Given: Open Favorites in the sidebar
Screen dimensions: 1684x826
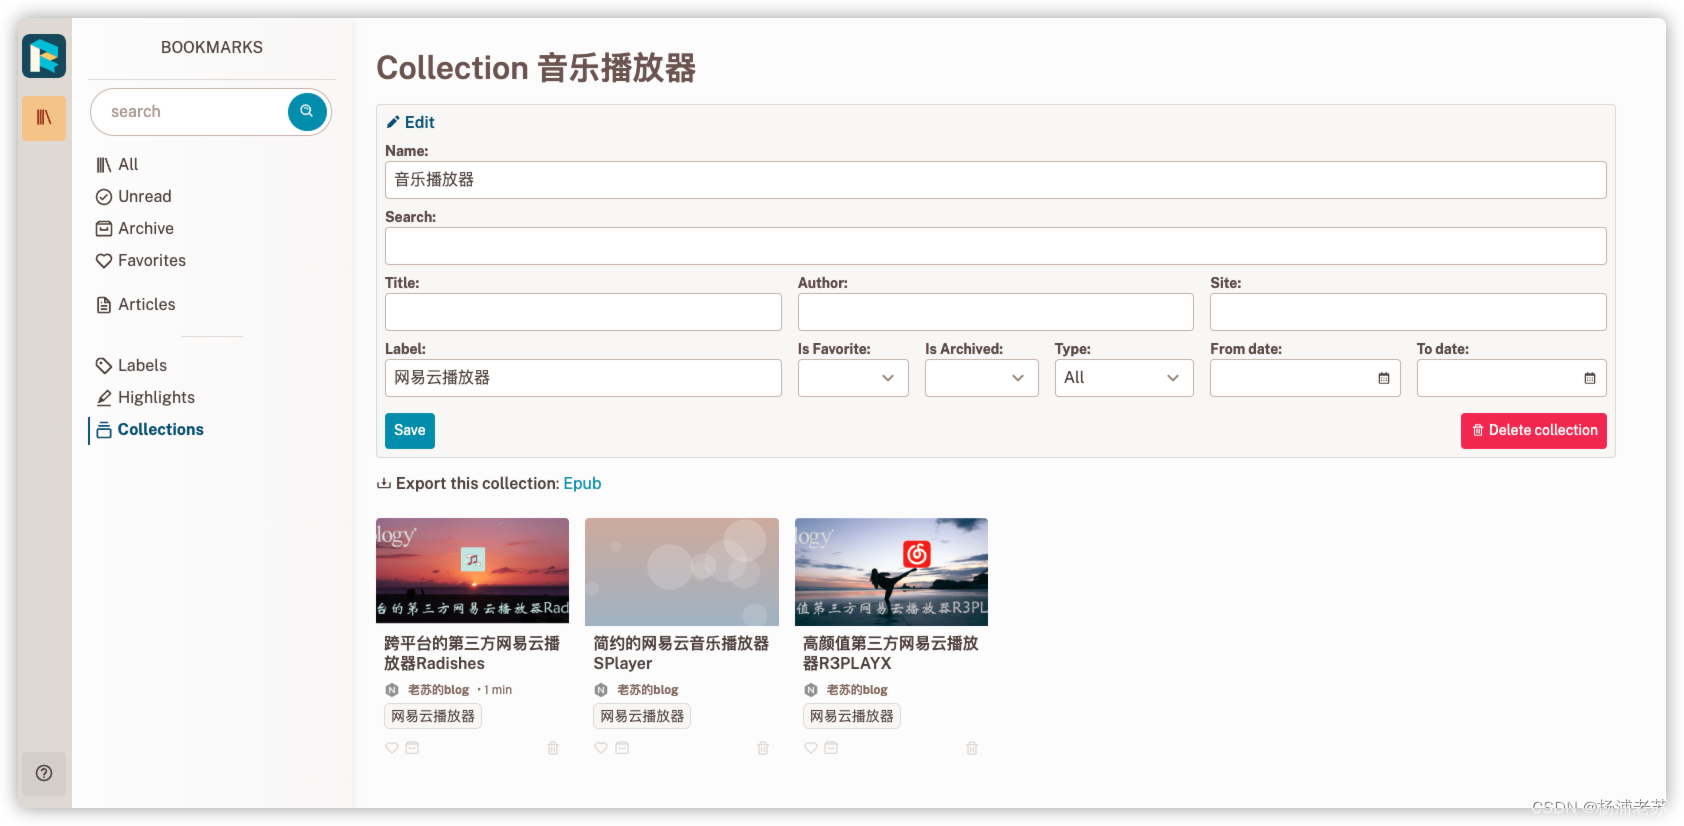Looking at the screenshot, I should (x=141, y=261).
